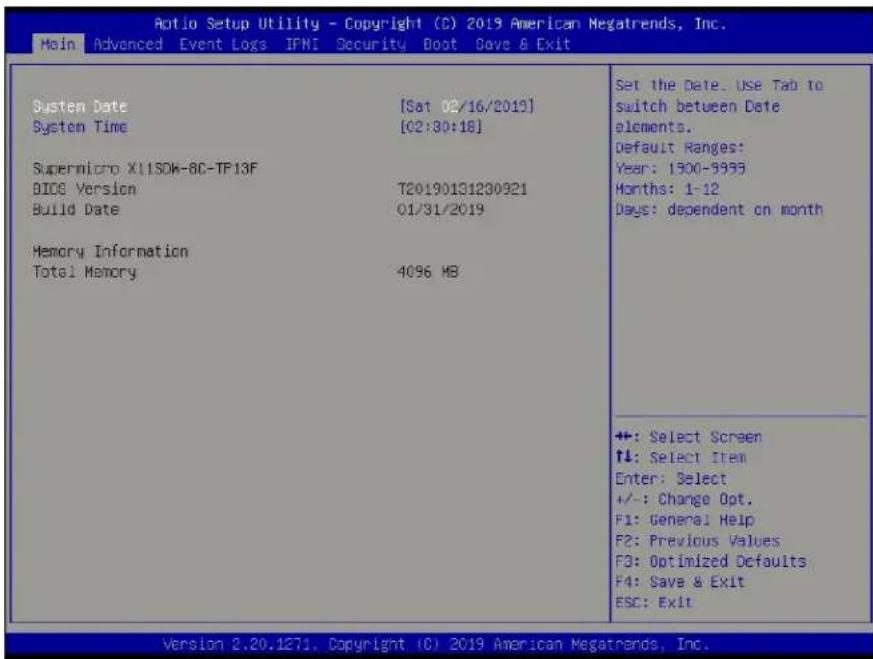Select the System Time label

80,127
